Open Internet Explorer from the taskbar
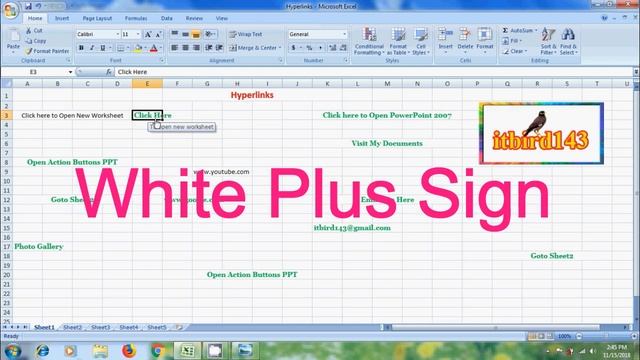The height and width of the screenshot is (360, 640). [42, 351]
